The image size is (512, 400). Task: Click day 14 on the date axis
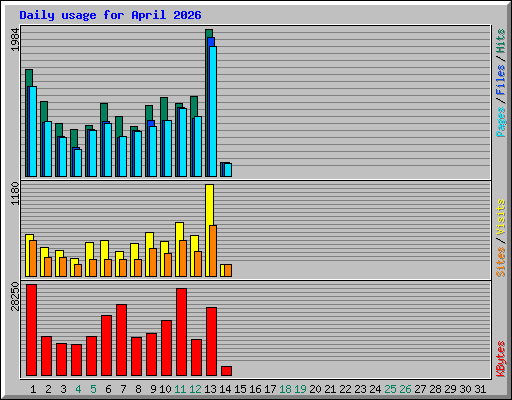[x=225, y=389]
